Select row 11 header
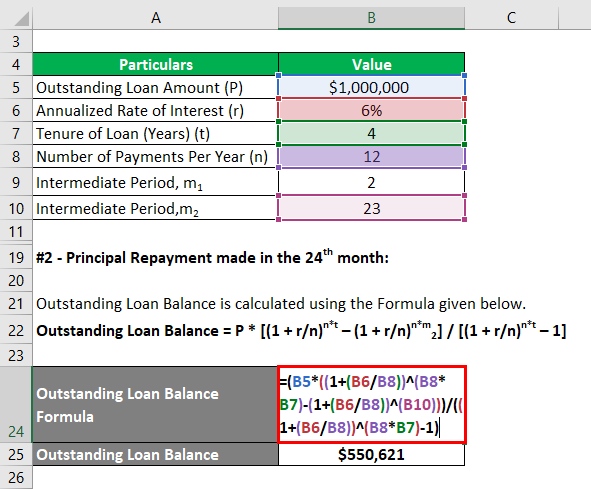 coord(16,231)
